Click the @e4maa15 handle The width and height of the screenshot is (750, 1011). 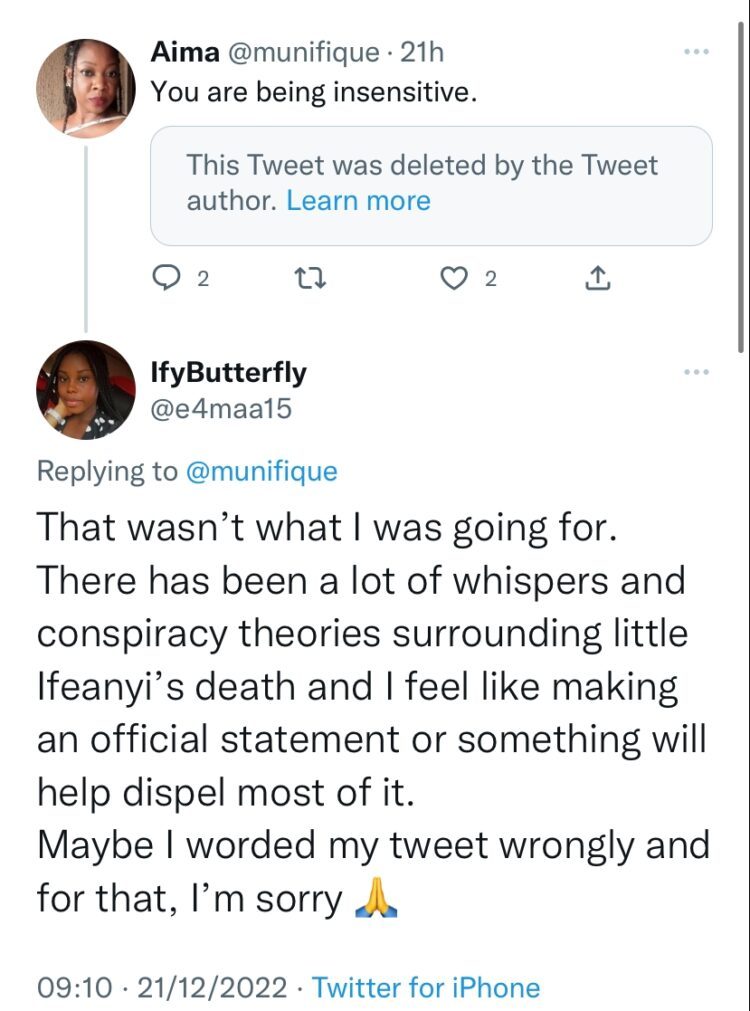pyautogui.click(x=221, y=407)
